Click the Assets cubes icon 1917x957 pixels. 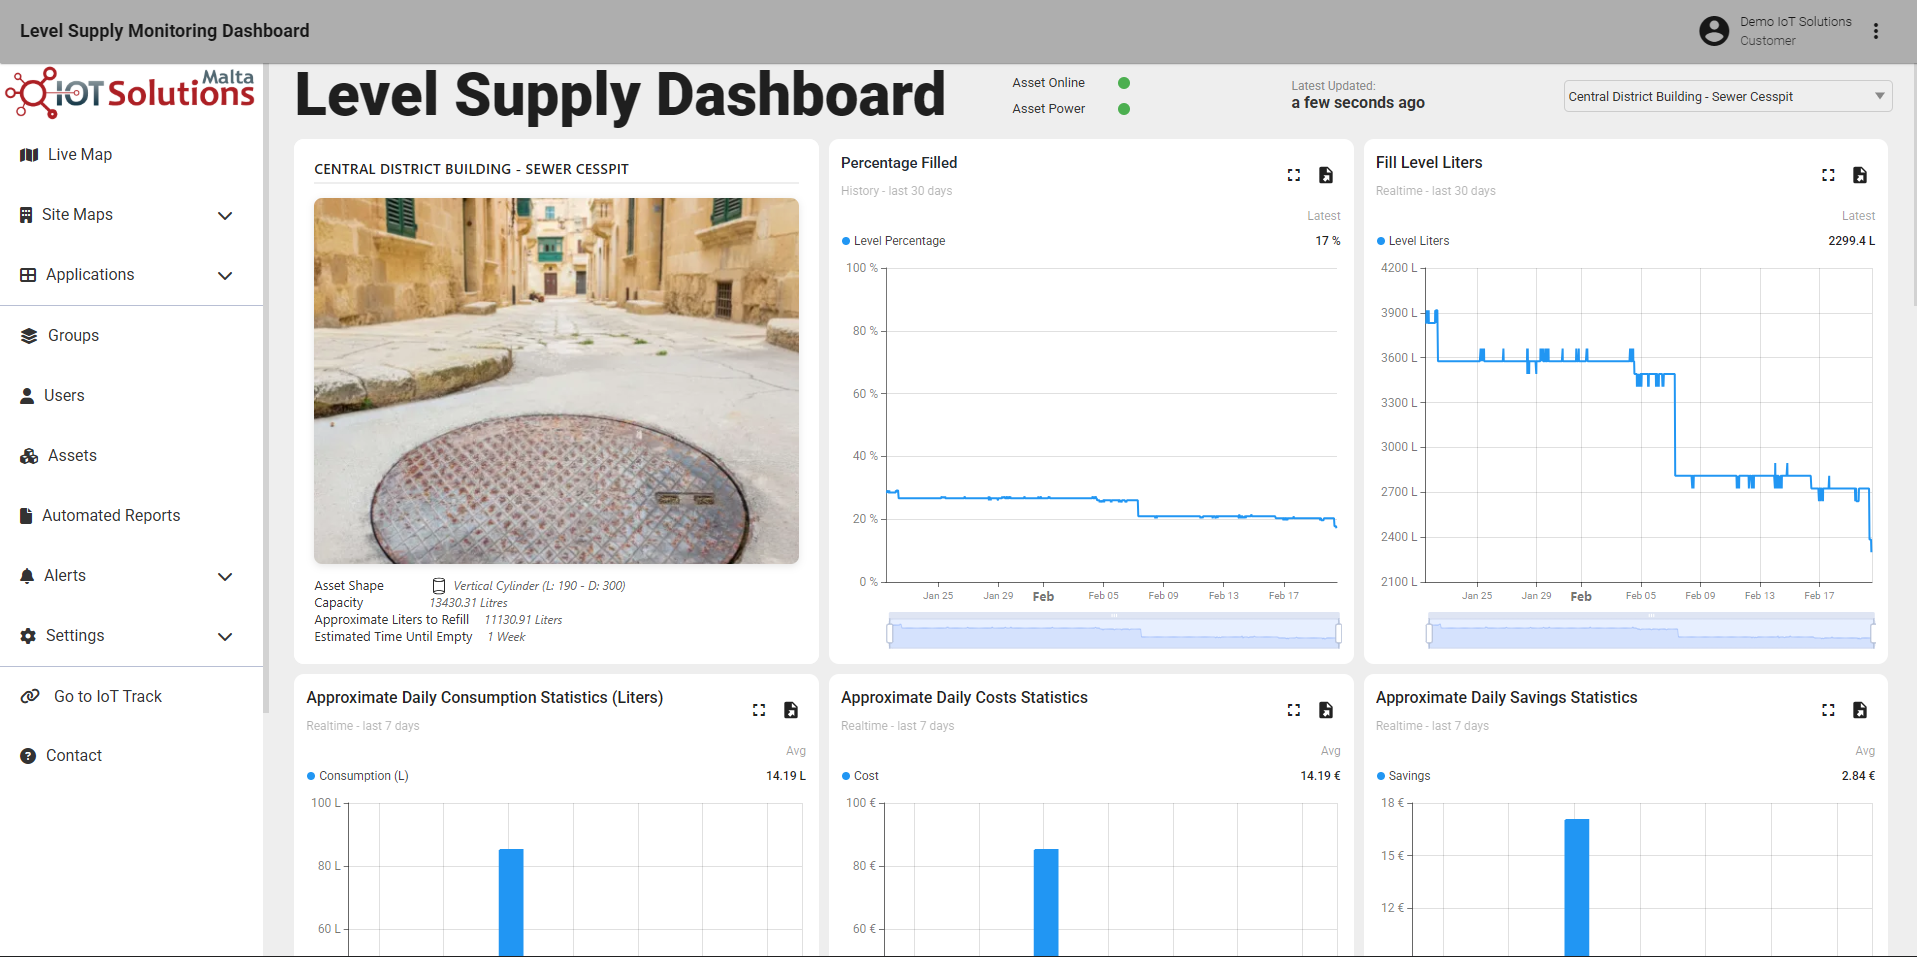(29, 456)
